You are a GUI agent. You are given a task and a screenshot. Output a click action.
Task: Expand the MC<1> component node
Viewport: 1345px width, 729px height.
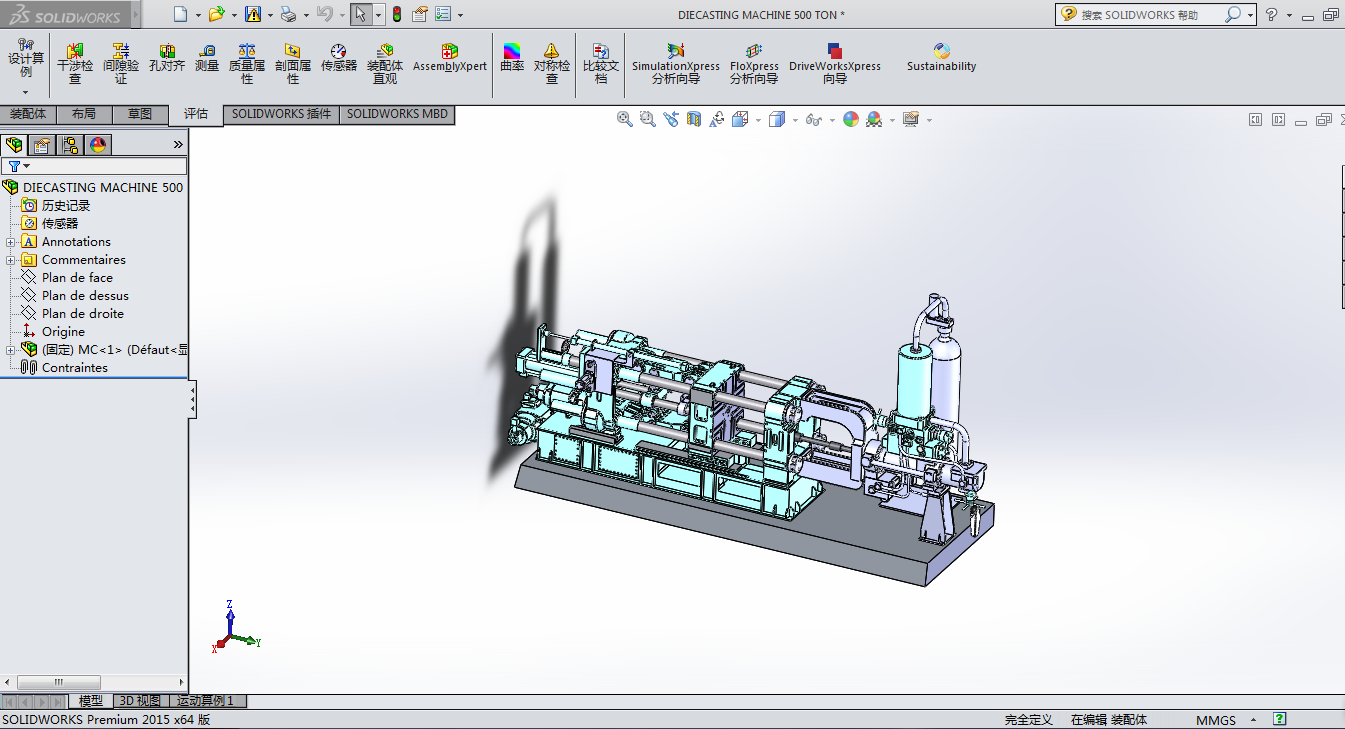click(x=11, y=350)
